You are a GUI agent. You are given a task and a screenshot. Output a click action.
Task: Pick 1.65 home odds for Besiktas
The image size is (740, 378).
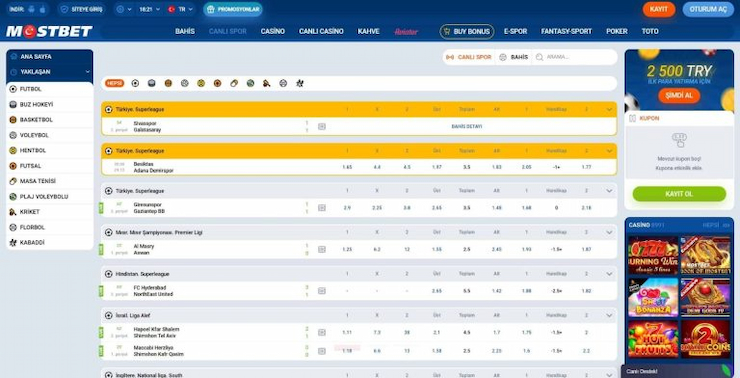coord(347,167)
